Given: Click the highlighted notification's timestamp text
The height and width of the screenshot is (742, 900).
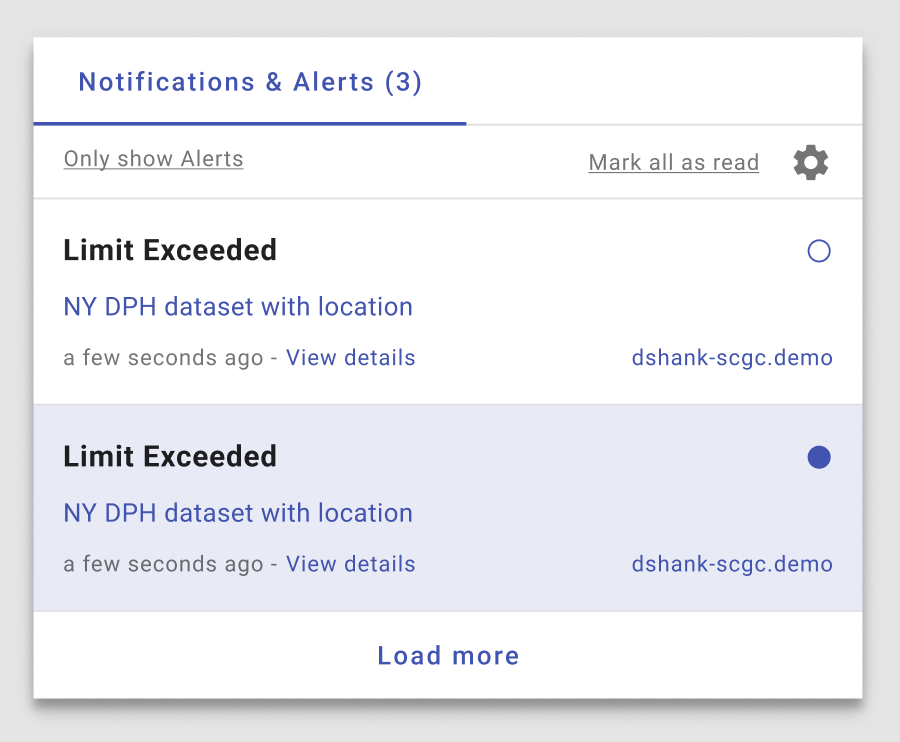Looking at the screenshot, I should pos(163,564).
